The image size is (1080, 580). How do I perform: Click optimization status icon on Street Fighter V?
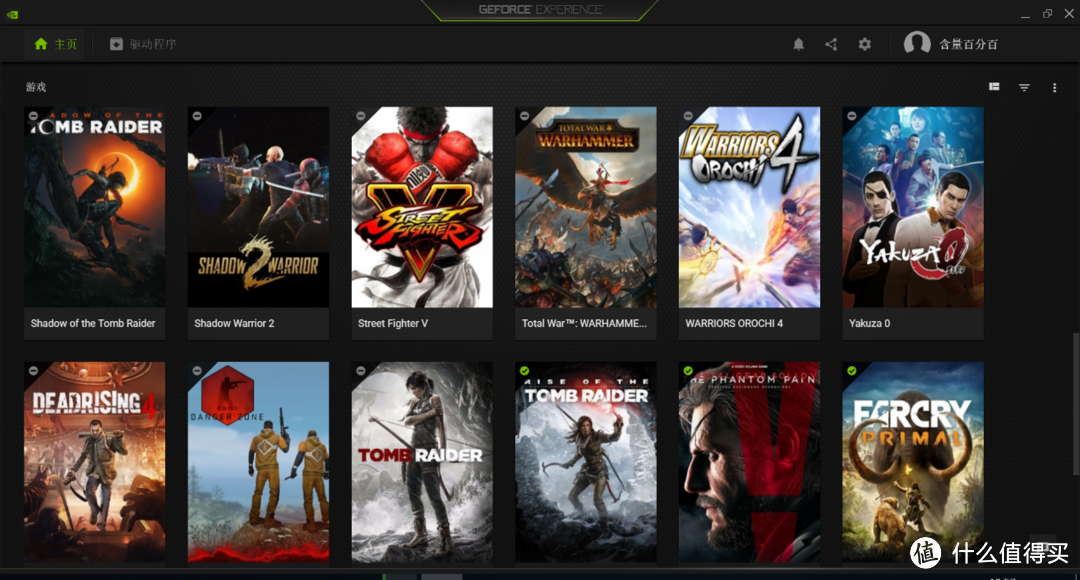coord(361,116)
